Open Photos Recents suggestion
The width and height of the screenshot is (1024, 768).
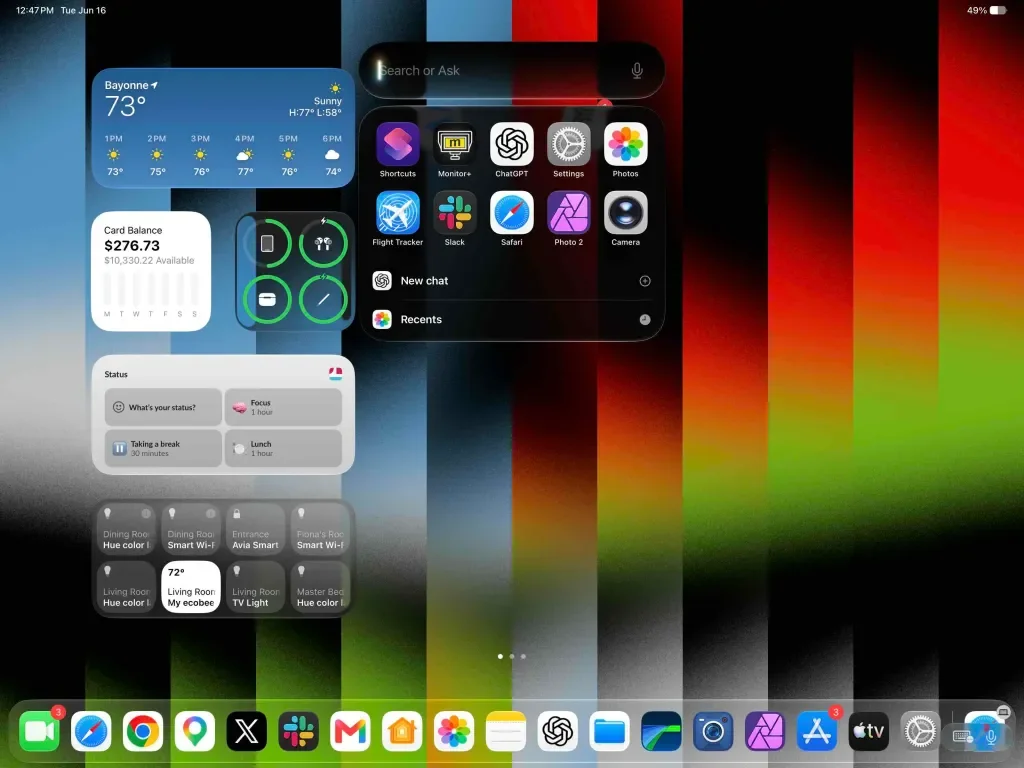pos(511,319)
